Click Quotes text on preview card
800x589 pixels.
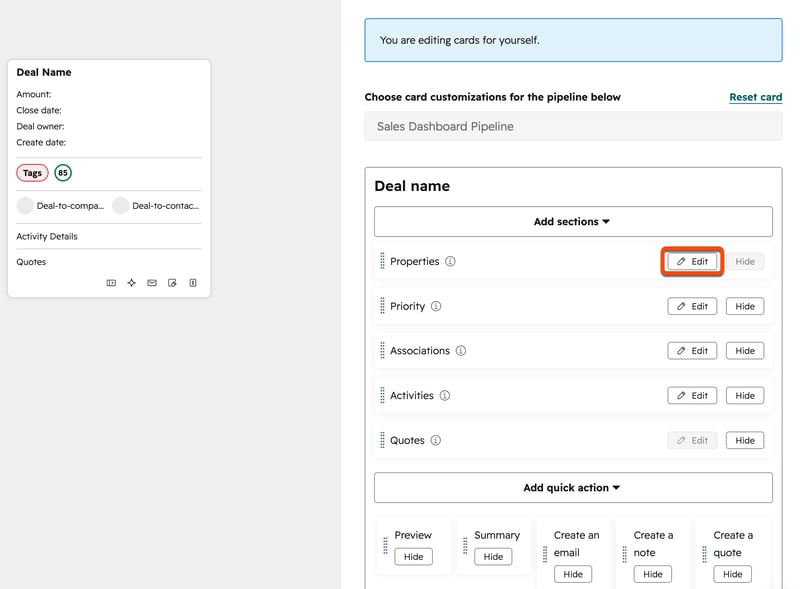[x=31, y=262]
